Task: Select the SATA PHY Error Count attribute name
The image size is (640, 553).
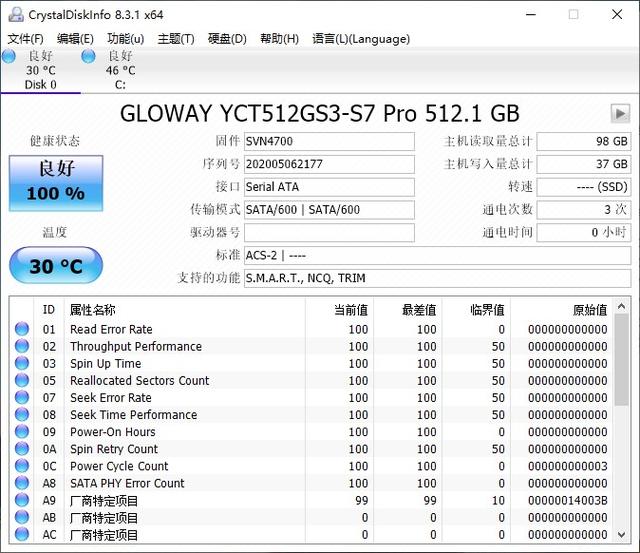Action: point(127,483)
